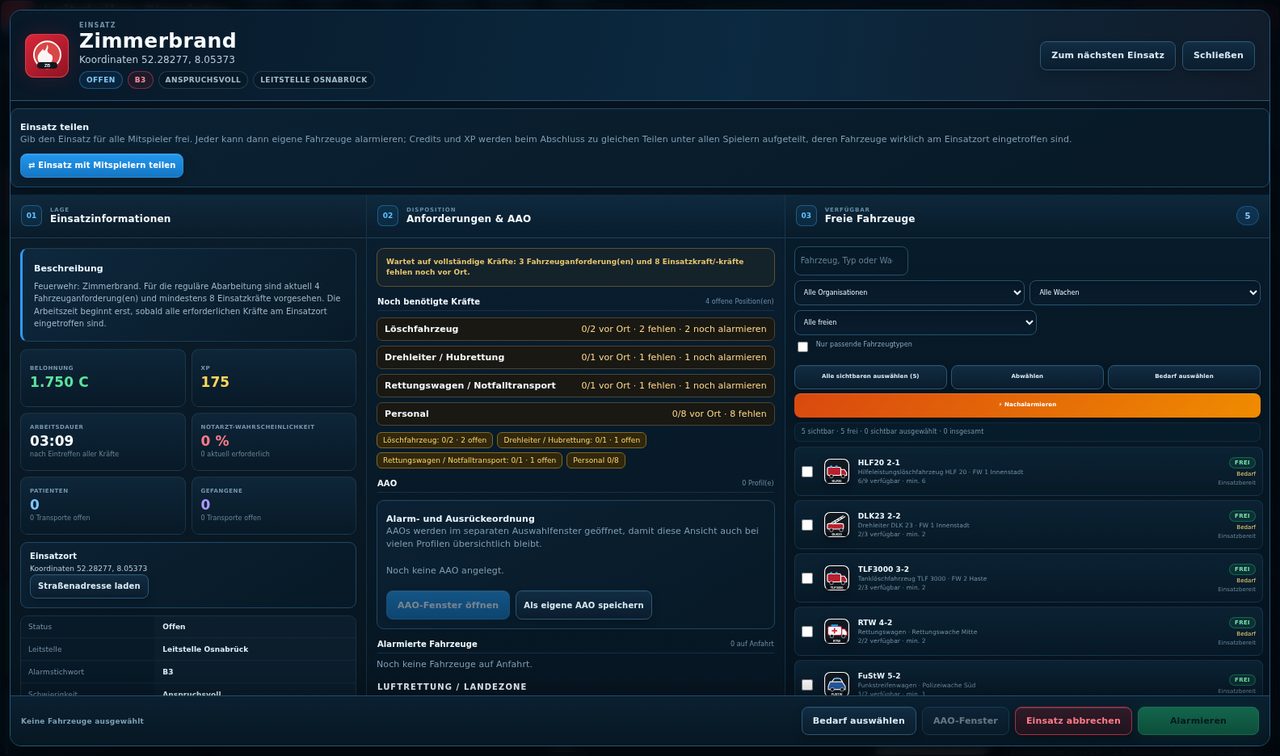Click the 'Abwählen' button
This screenshot has height=756, width=1280.
point(1027,376)
